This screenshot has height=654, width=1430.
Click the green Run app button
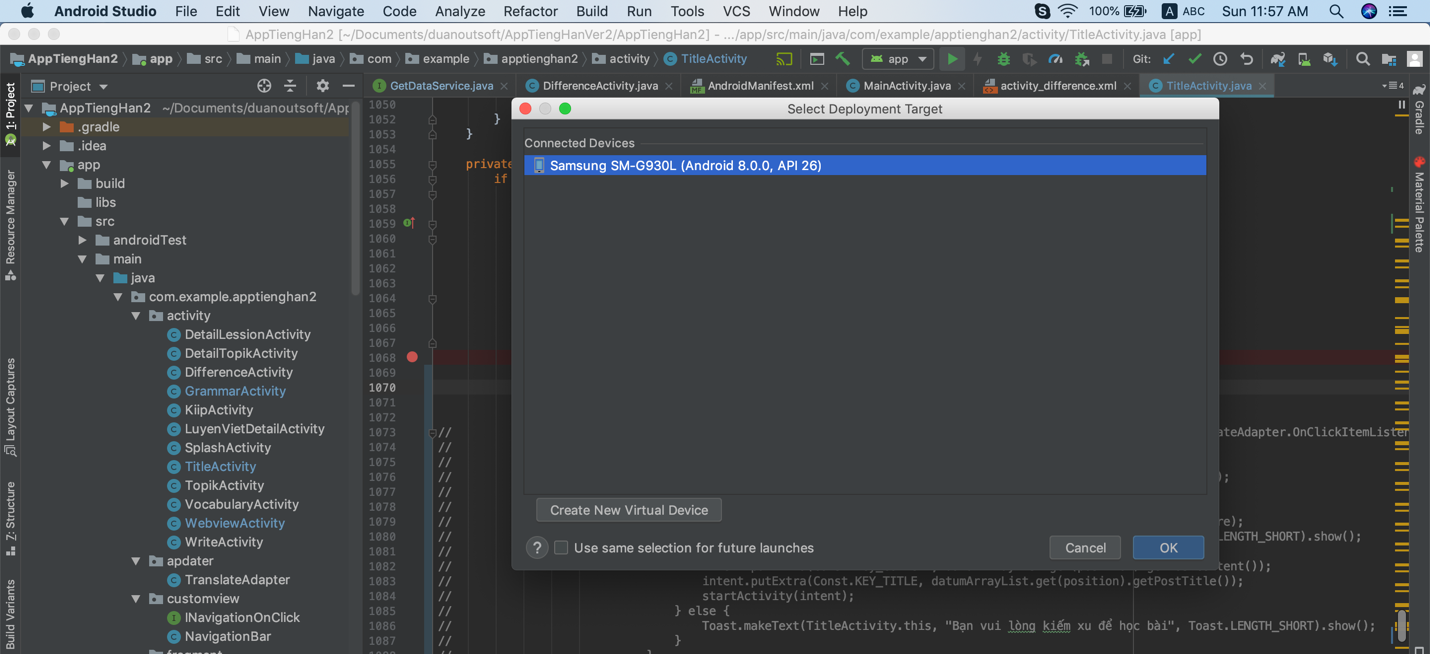(x=952, y=59)
